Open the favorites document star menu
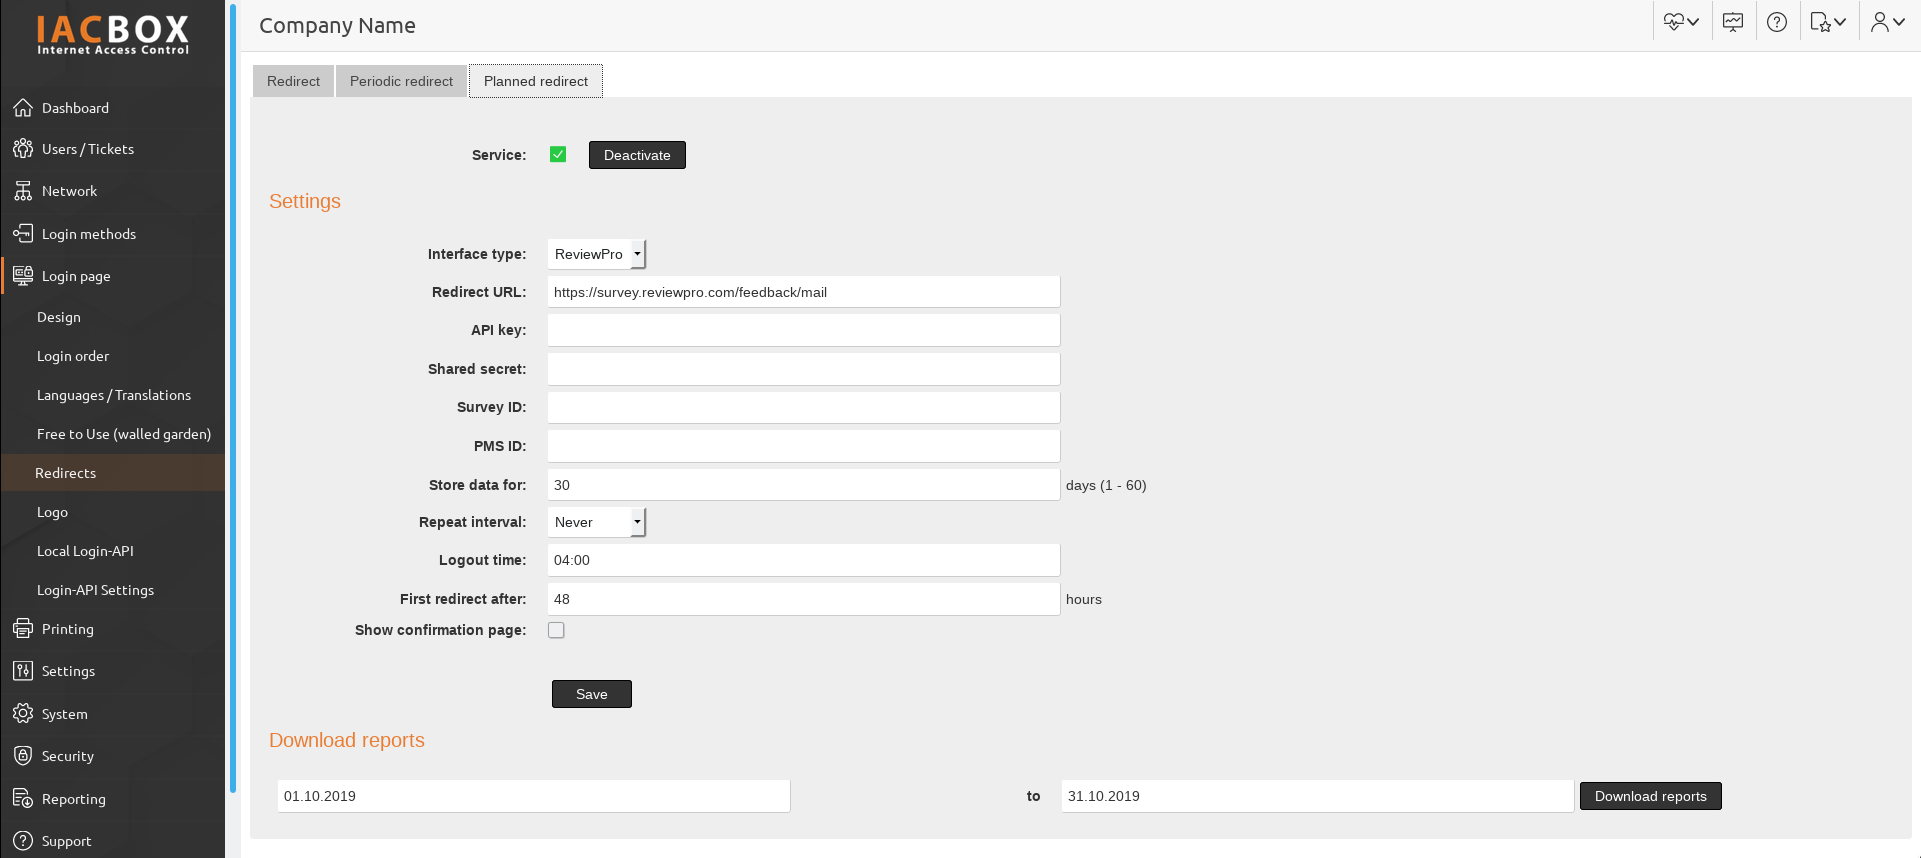The image size is (1921, 858). [1828, 22]
